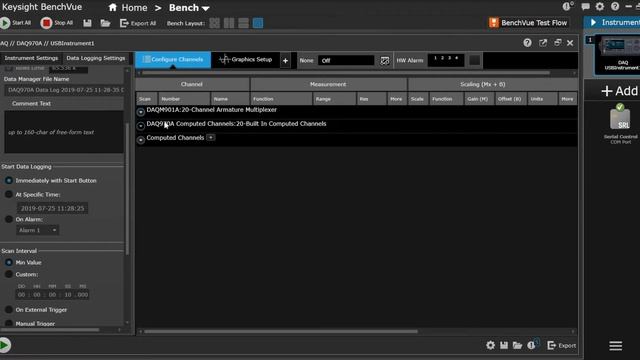Select the two-column bench layout
Screen dimensions: 640x360
coord(229,23)
